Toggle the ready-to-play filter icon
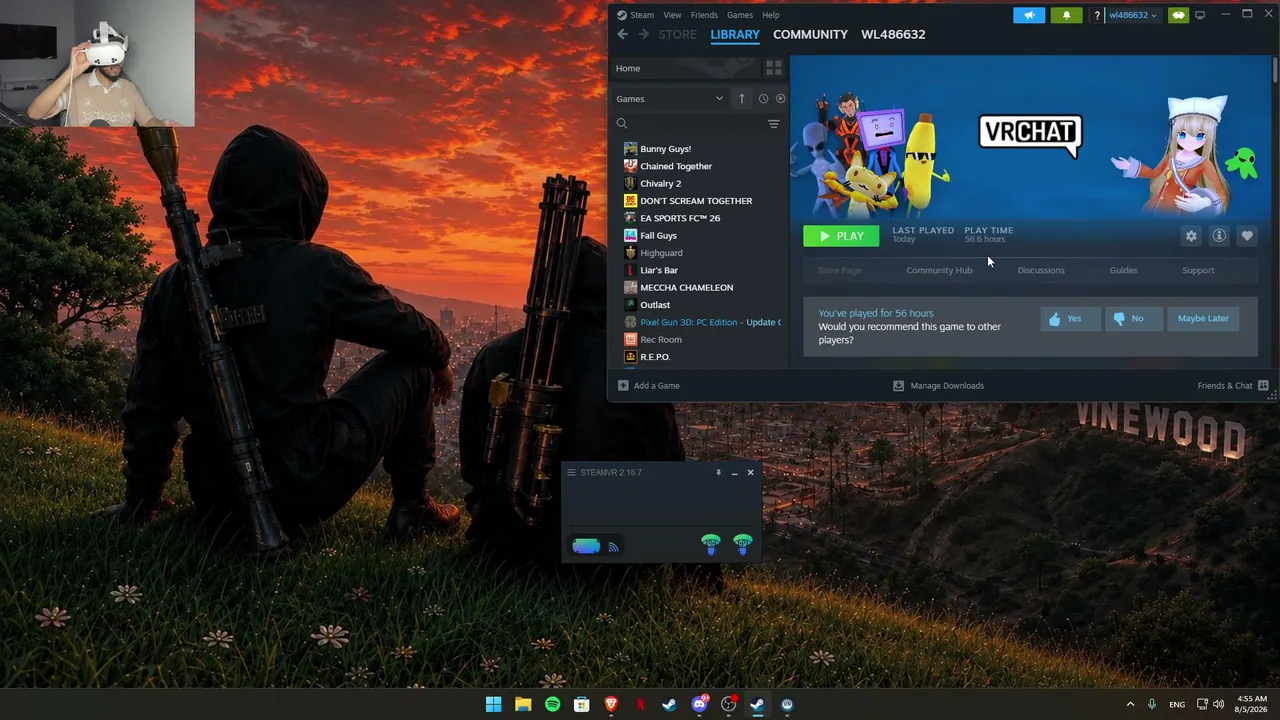Image resolution: width=1280 pixels, height=720 pixels. (x=780, y=99)
